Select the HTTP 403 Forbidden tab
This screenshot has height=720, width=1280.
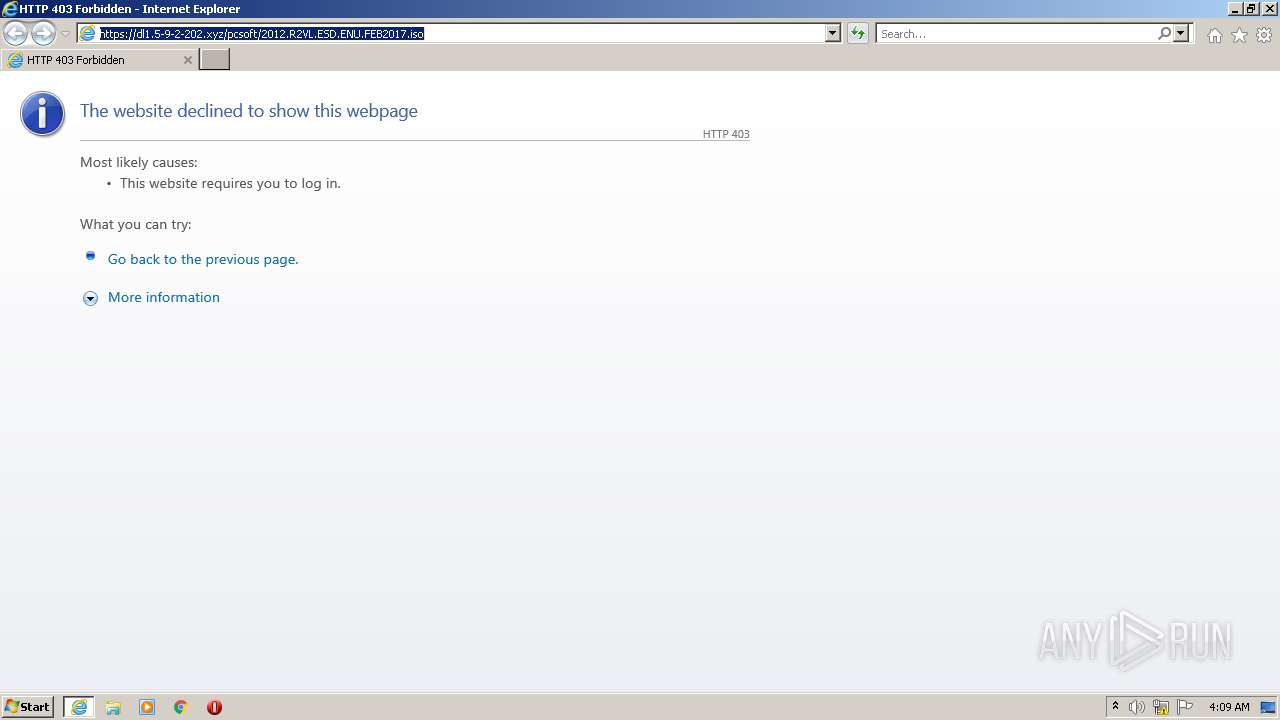100,60
